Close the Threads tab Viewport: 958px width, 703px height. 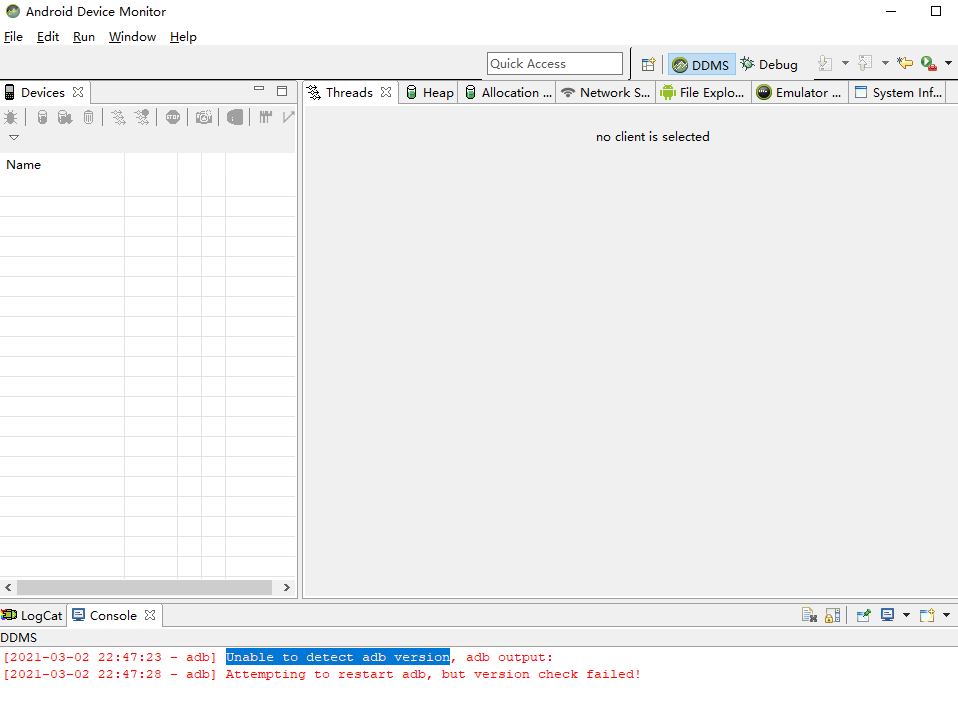pos(386,92)
